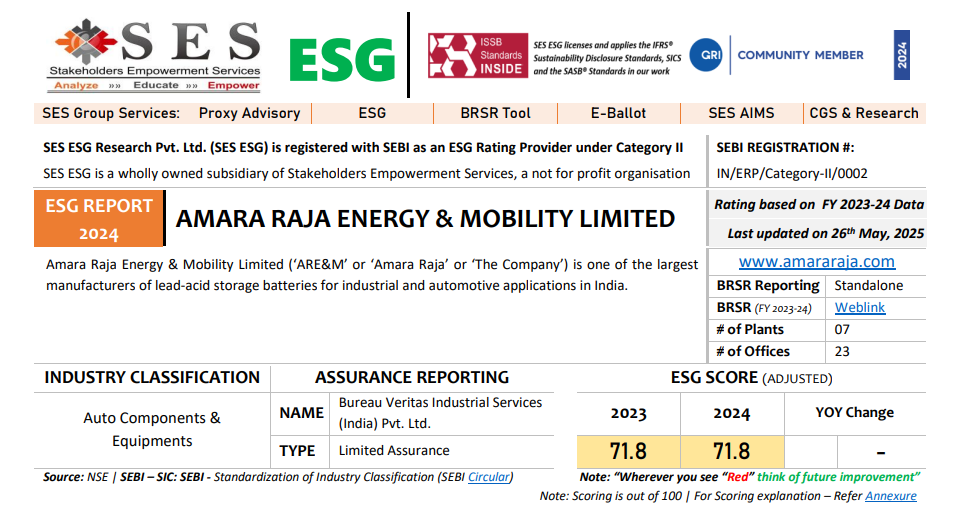The height and width of the screenshot is (510, 953).
Task: Click 'Last updated on 26th May, 2025'
Action: pyautogui.click(x=825, y=233)
